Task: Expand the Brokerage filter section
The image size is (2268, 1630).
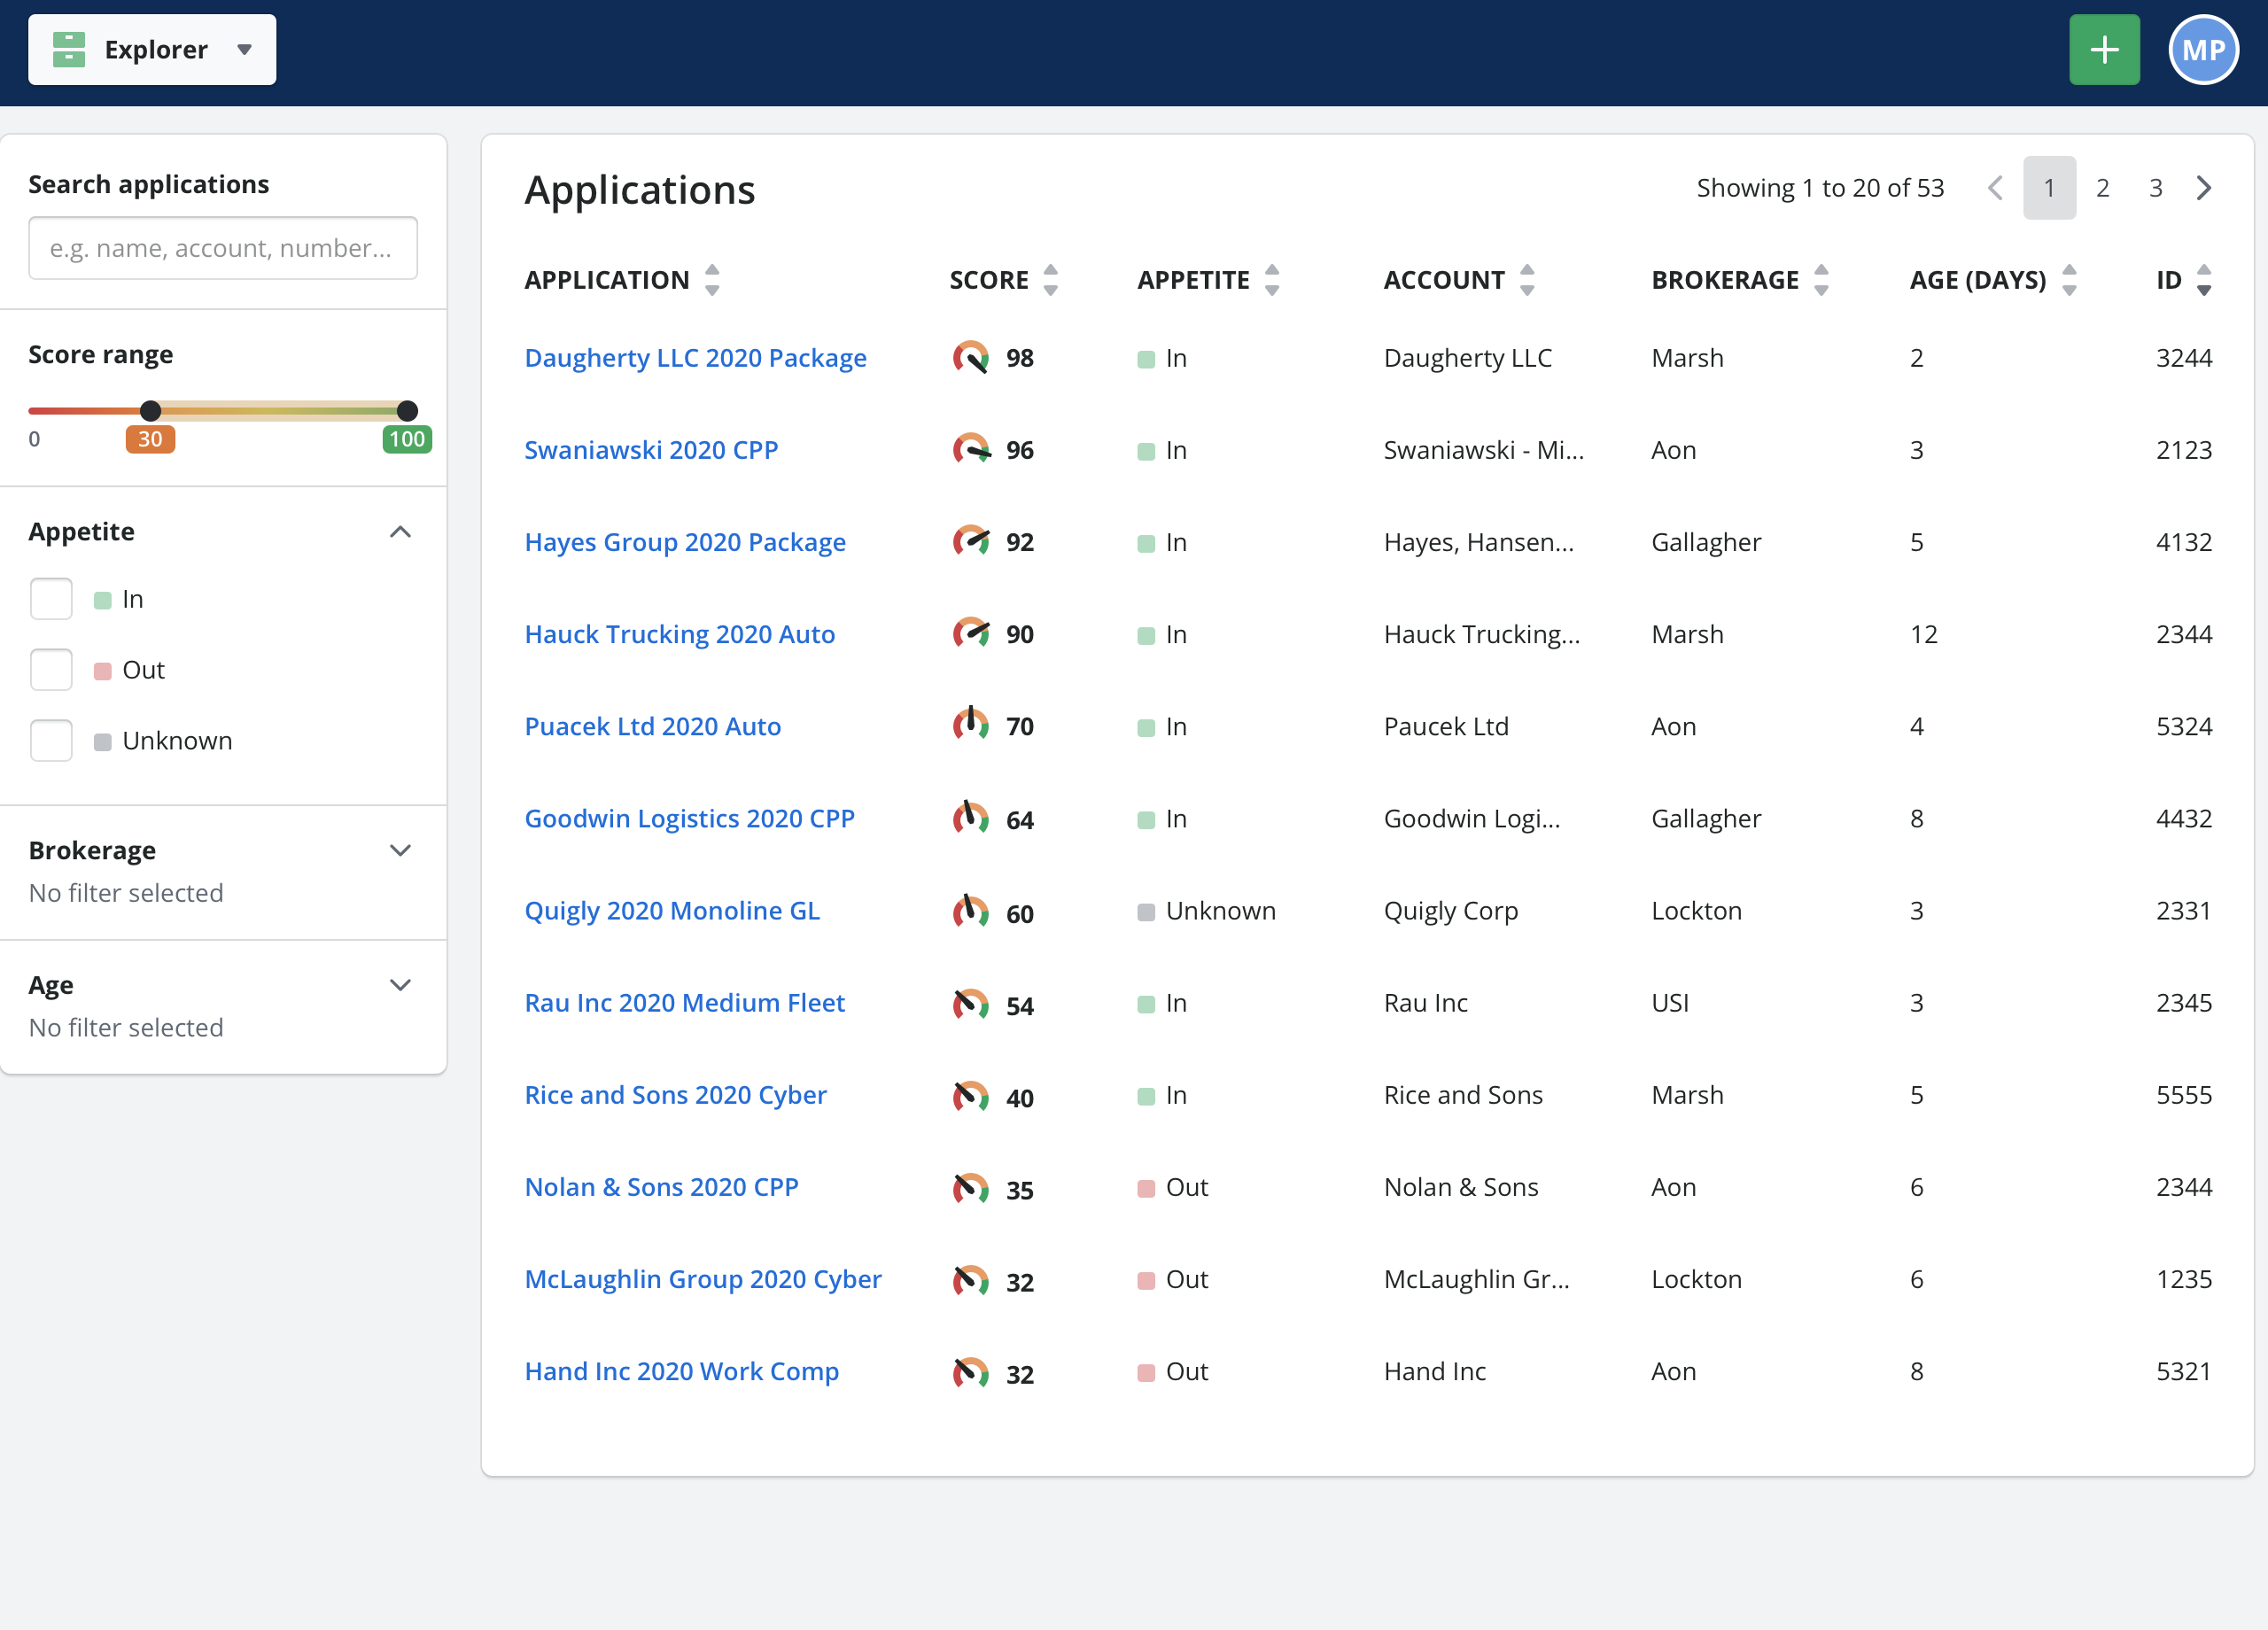Action: click(x=400, y=851)
